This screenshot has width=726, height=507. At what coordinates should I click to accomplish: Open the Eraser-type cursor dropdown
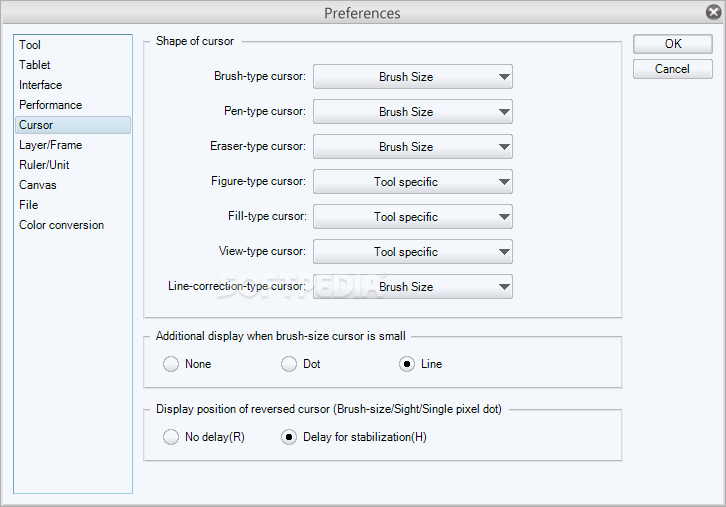[x=413, y=147]
